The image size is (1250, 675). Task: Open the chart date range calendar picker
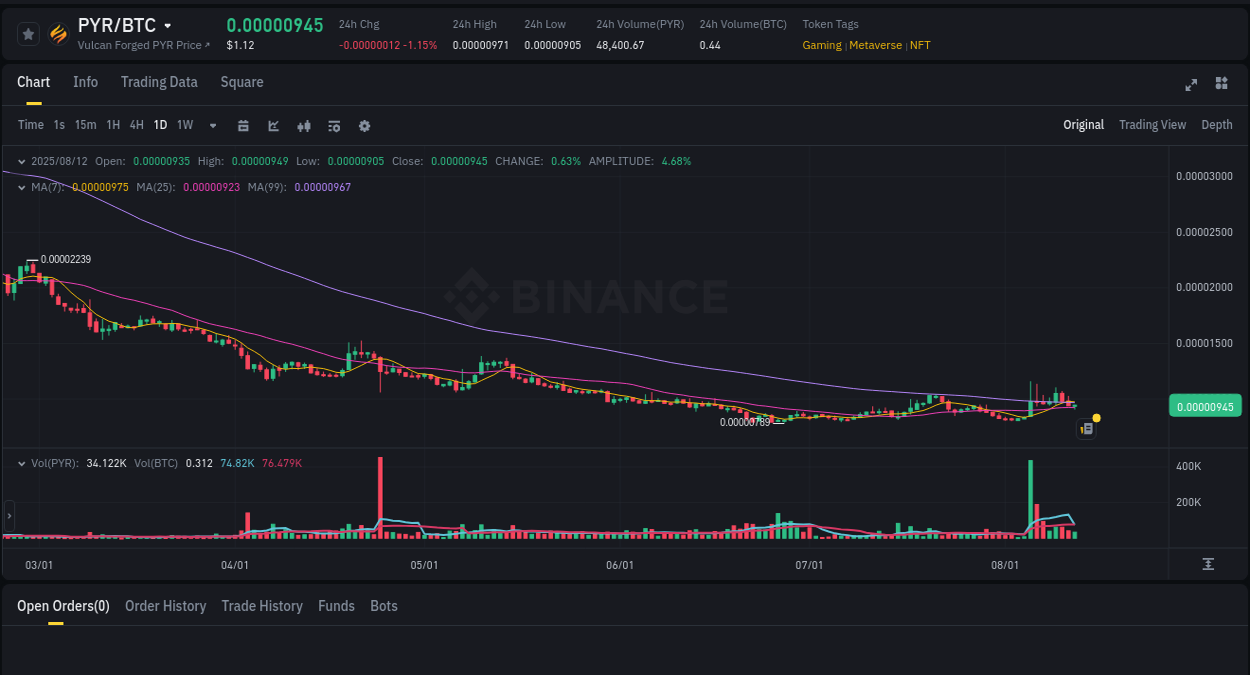(x=243, y=125)
